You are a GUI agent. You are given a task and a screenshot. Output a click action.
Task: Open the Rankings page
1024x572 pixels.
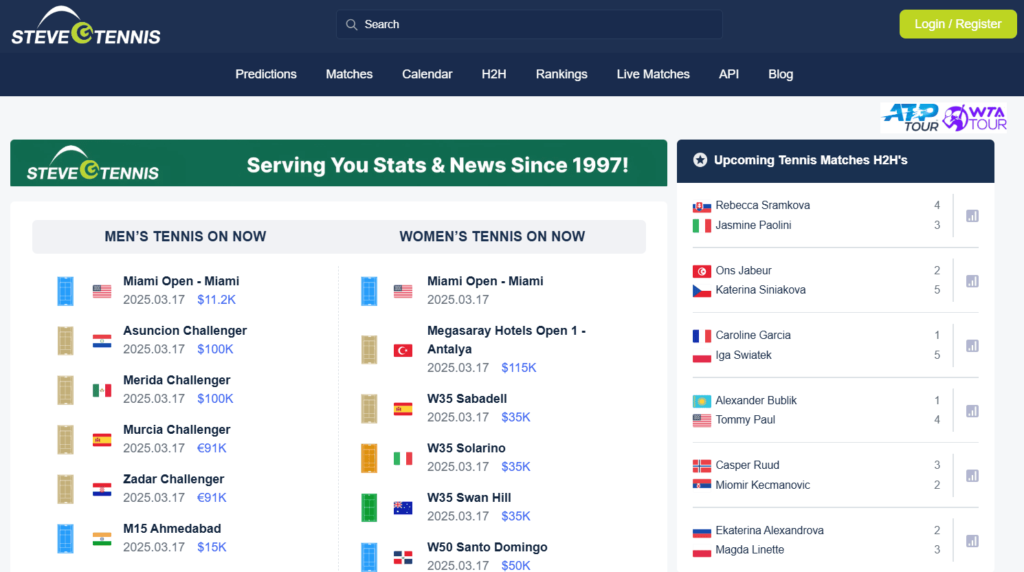coord(562,74)
